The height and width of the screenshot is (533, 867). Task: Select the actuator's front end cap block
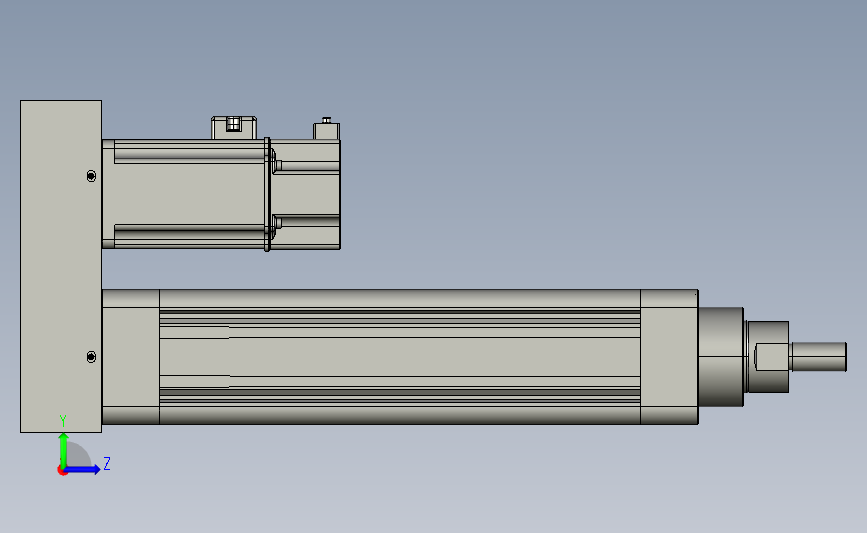coord(670,357)
